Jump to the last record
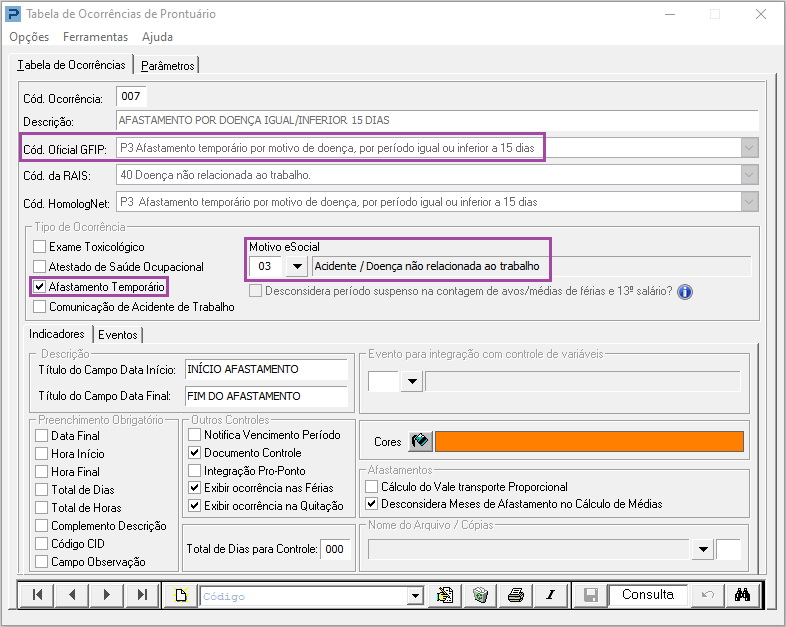The image size is (786, 627). [141, 595]
